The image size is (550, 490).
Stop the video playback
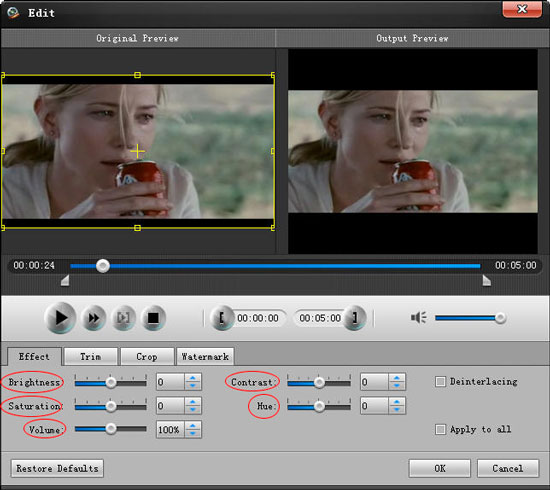pyautogui.click(x=153, y=318)
